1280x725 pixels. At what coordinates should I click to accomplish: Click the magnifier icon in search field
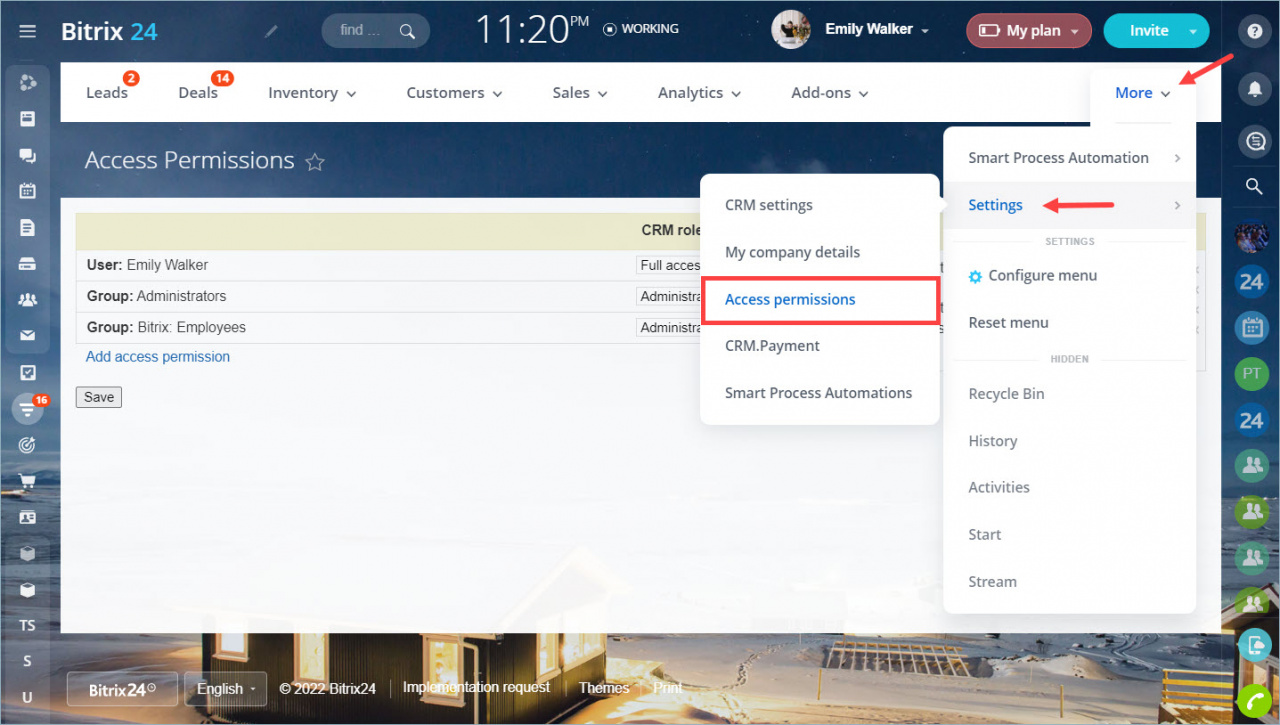tap(407, 31)
